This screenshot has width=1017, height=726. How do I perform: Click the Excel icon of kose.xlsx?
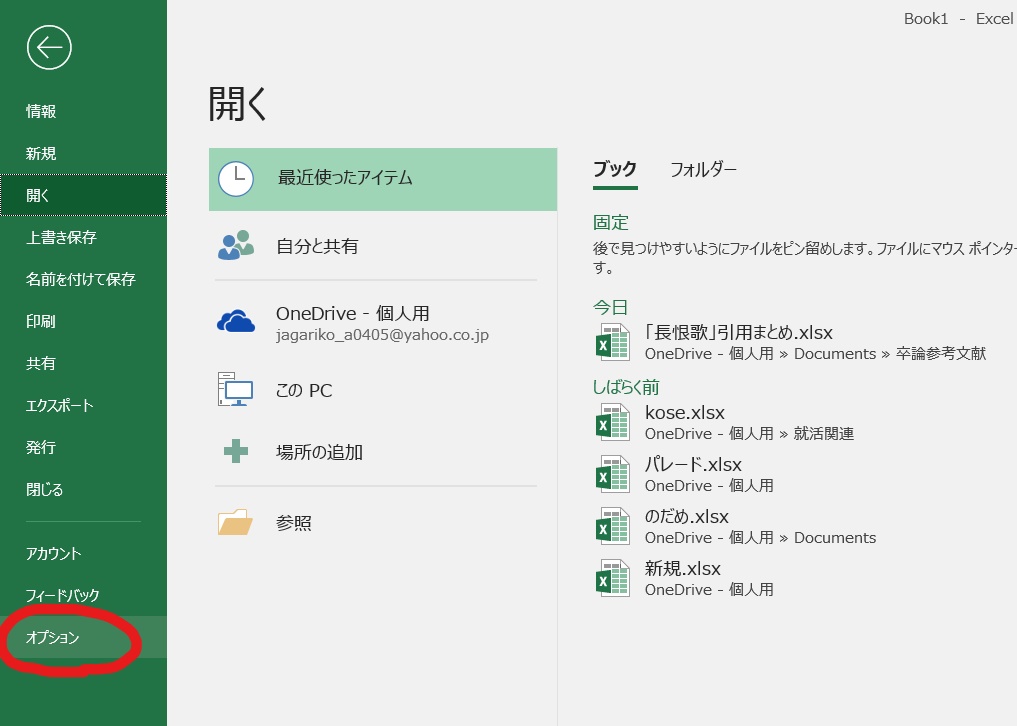pos(613,422)
